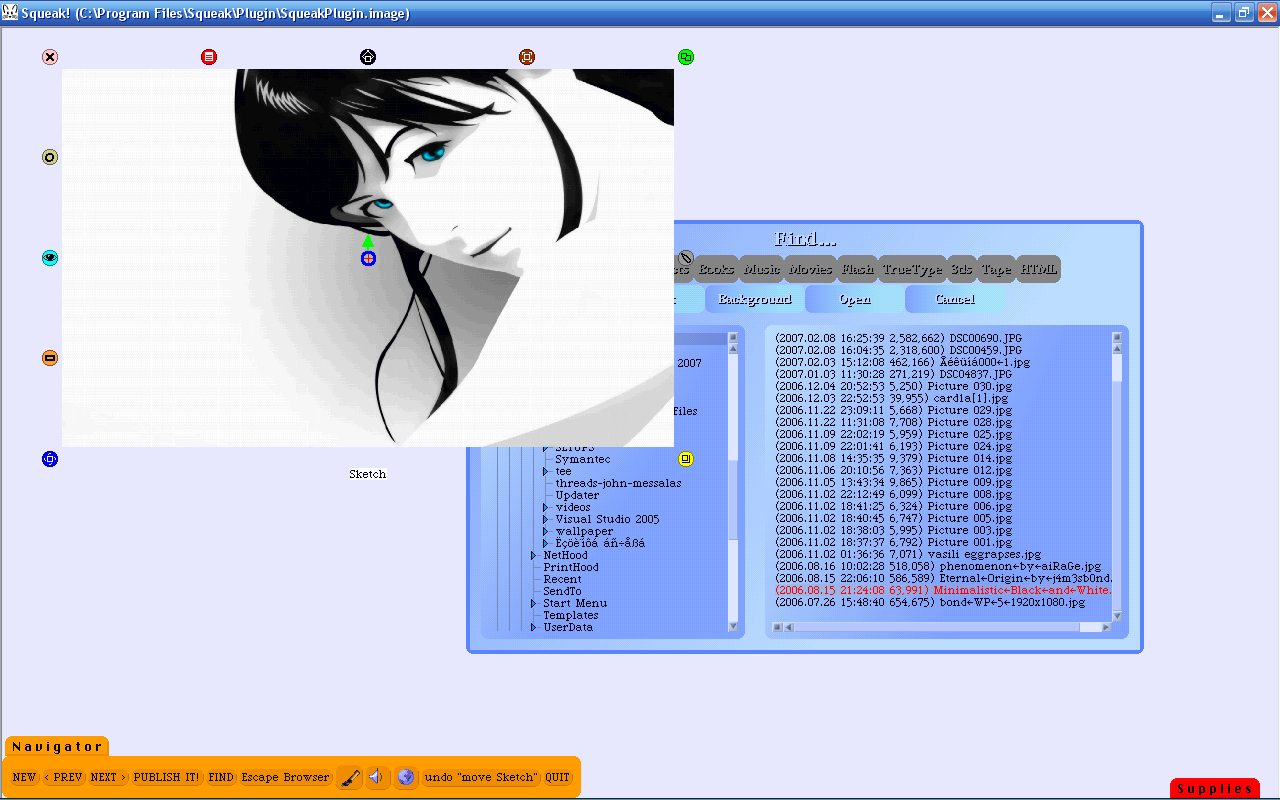Switch to the 3ds tab
This screenshot has height=800, width=1280.
961,269
